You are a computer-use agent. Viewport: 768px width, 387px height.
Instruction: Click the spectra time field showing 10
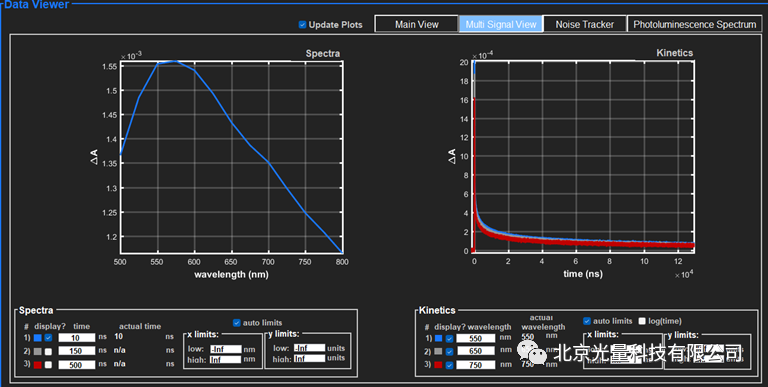[x=76, y=338]
